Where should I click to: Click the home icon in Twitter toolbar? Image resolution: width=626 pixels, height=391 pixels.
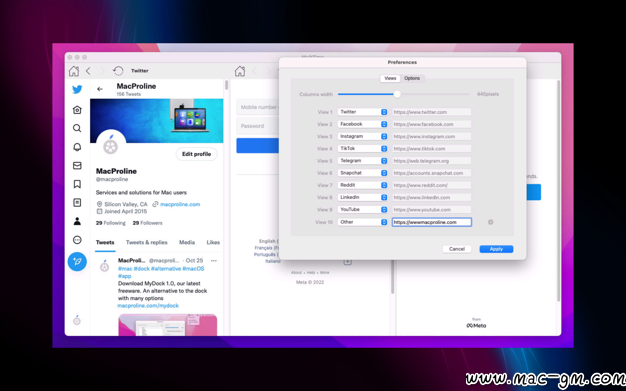coord(74,71)
